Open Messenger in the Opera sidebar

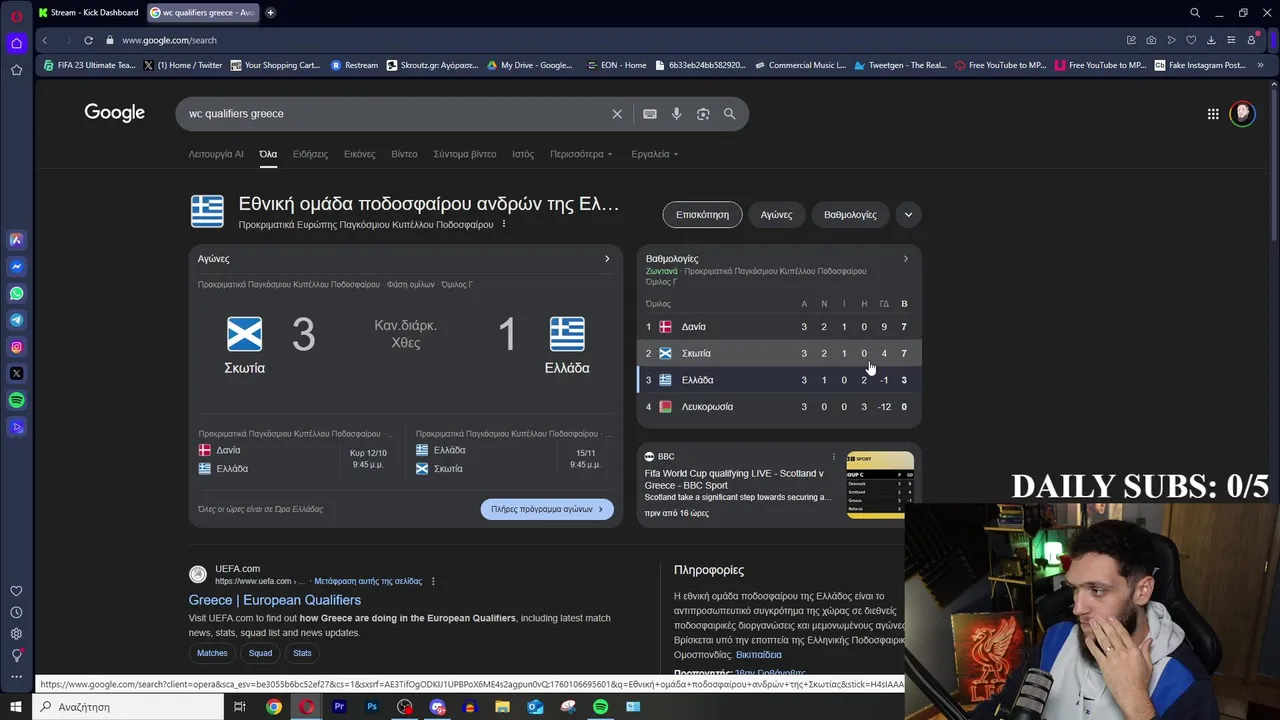[16, 266]
